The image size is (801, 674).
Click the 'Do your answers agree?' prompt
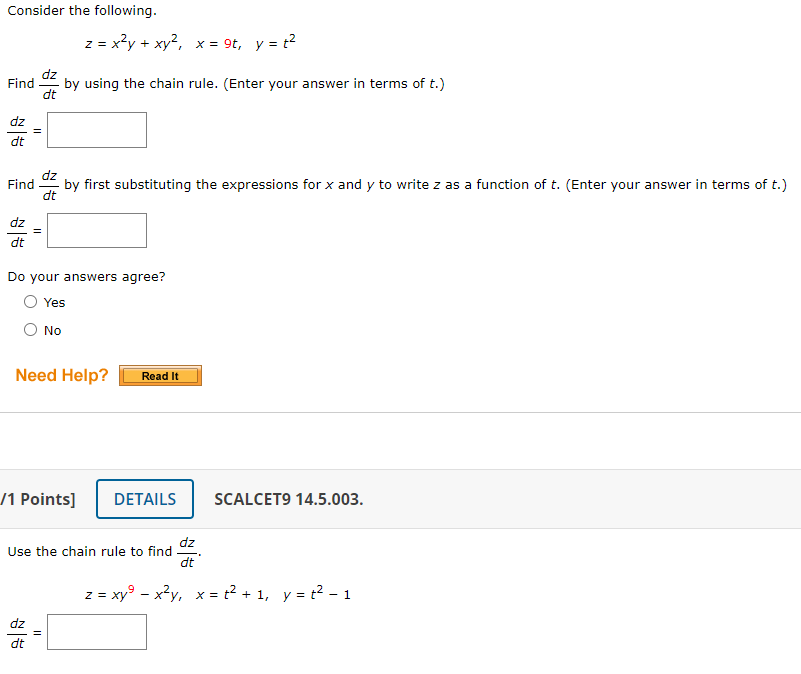pyautogui.click(x=85, y=276)
